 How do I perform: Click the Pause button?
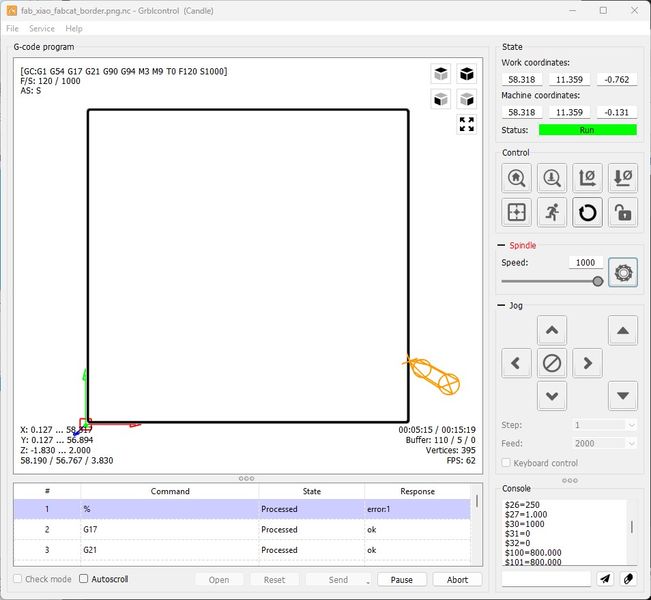pos(401,580)
